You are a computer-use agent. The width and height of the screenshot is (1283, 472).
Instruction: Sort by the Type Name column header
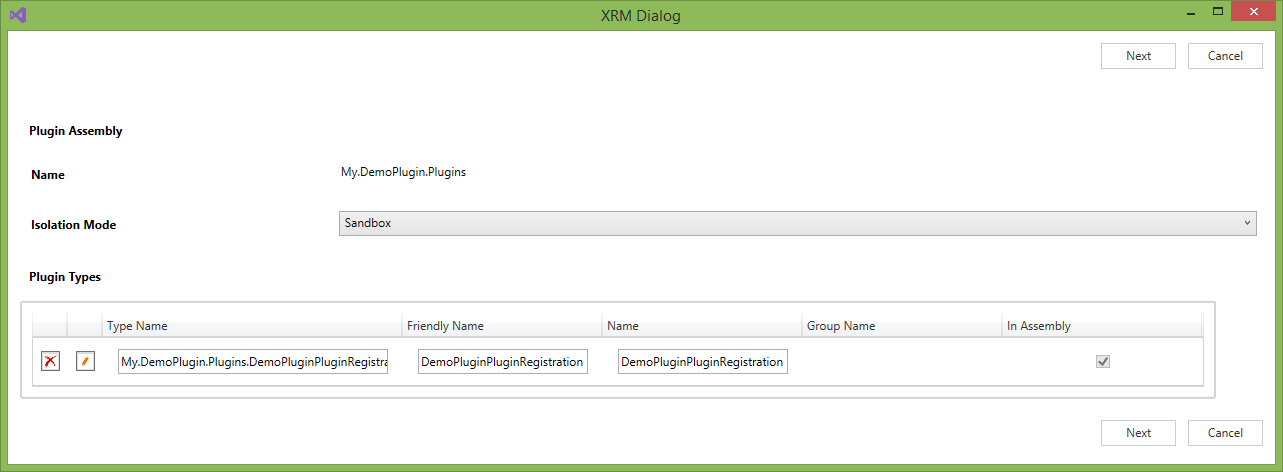click(x=251, y=326)
